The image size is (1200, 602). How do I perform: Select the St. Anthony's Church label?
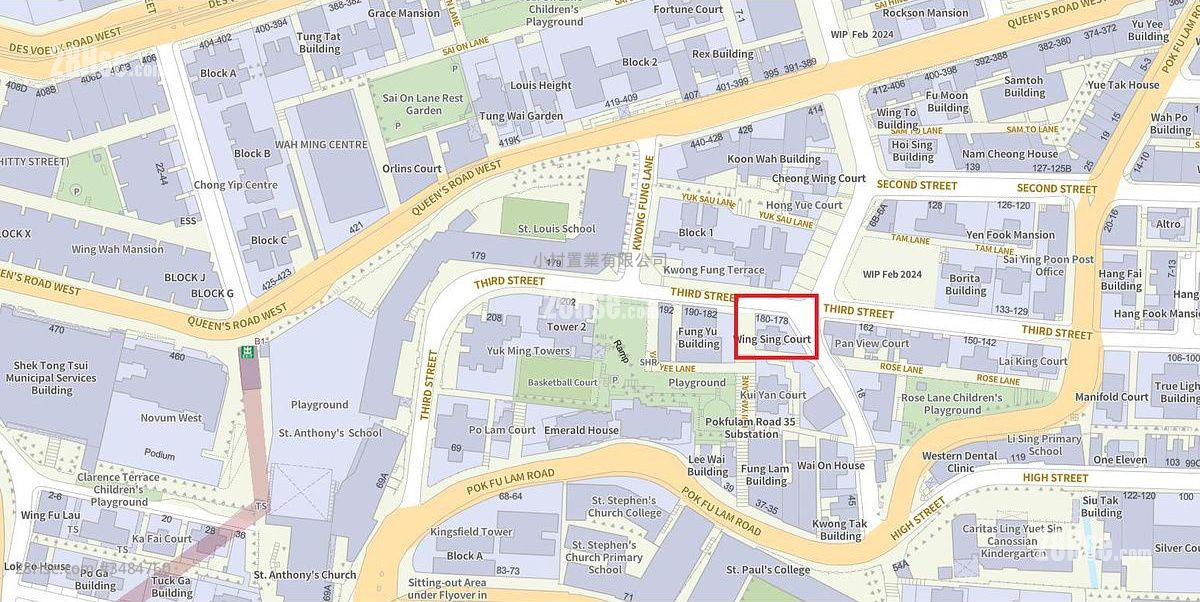click(x=304, y=575)
